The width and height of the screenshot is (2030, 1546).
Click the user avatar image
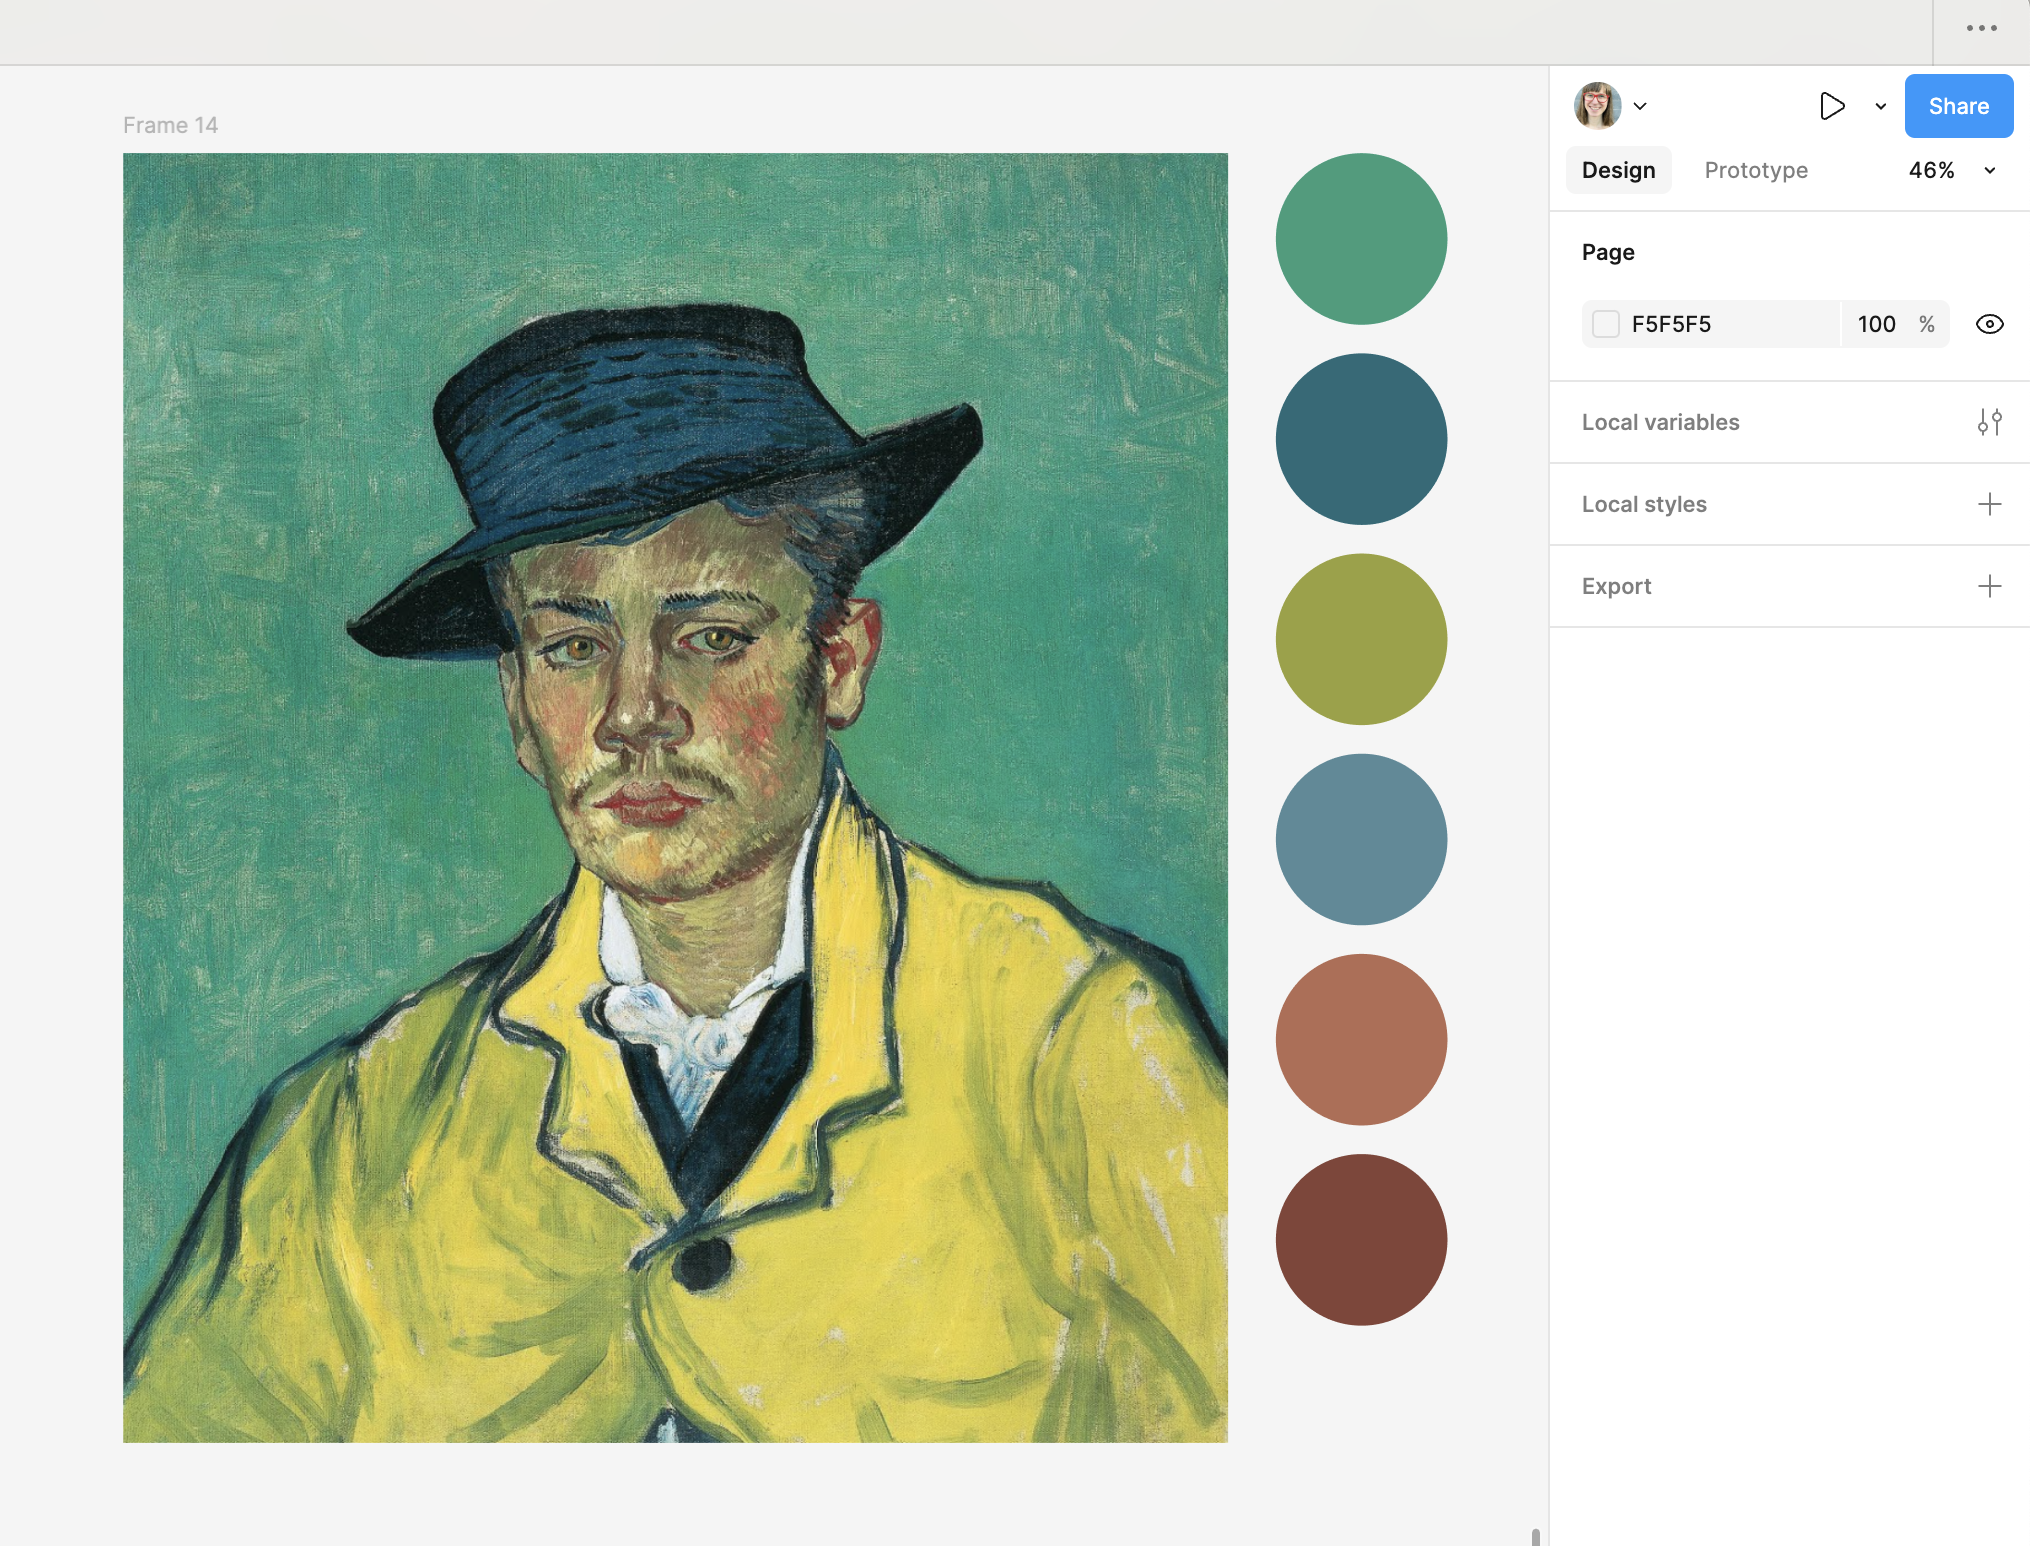pos(1597,106)
